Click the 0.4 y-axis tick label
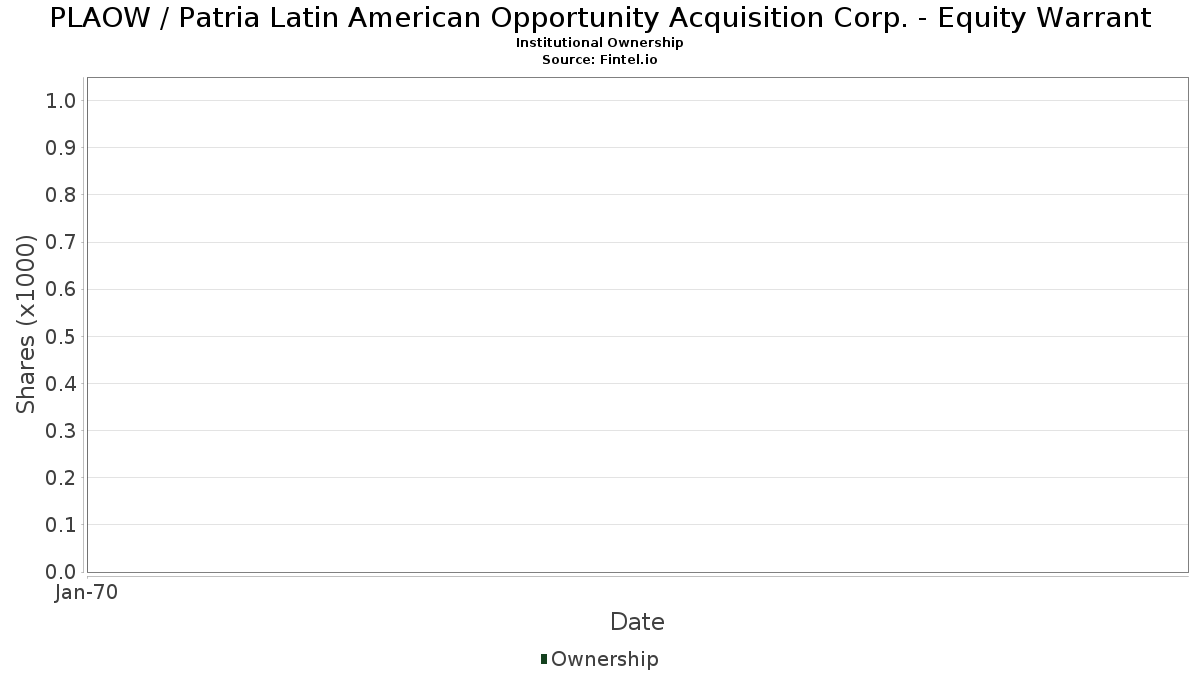This screenshot has width=1200, height=675. click(x=61, y=383)
